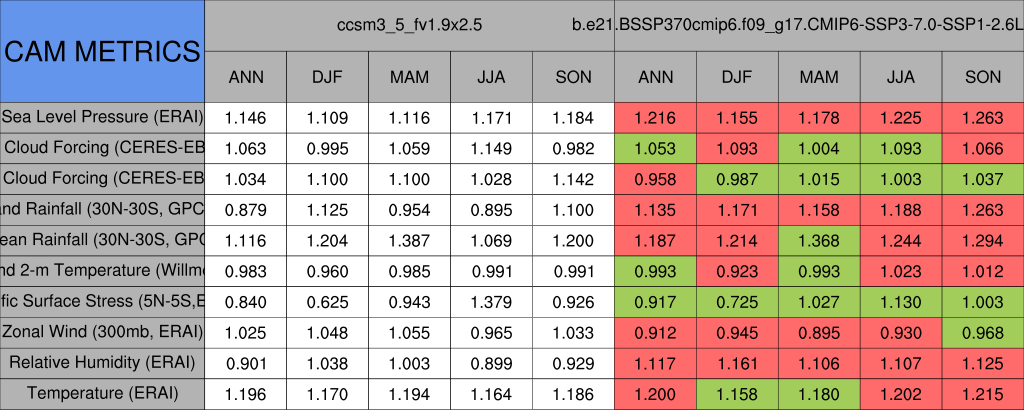Select the JJA column header under the b.e21 model
Image resolution: width=1024 pixels, height=410 pixels.
pyautogui.click(x=901, y=77)
